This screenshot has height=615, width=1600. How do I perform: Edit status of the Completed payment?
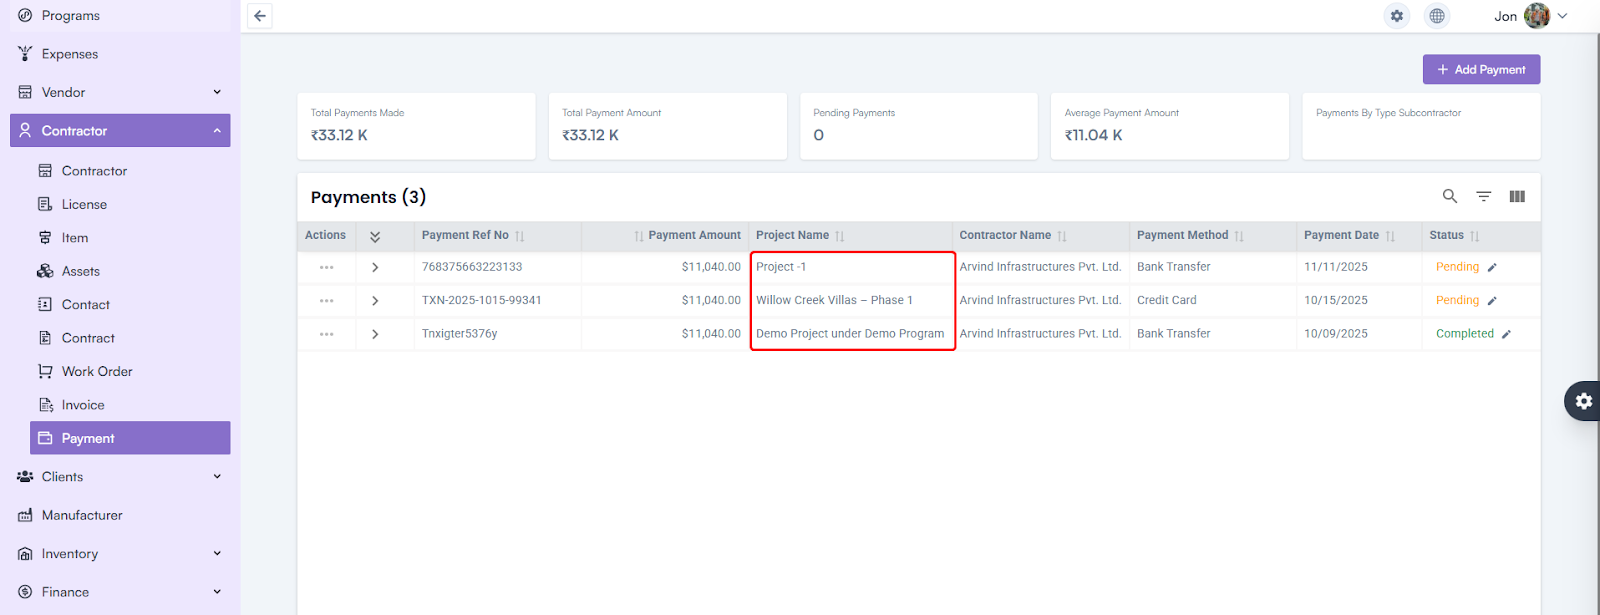(x=1506, y=334)
